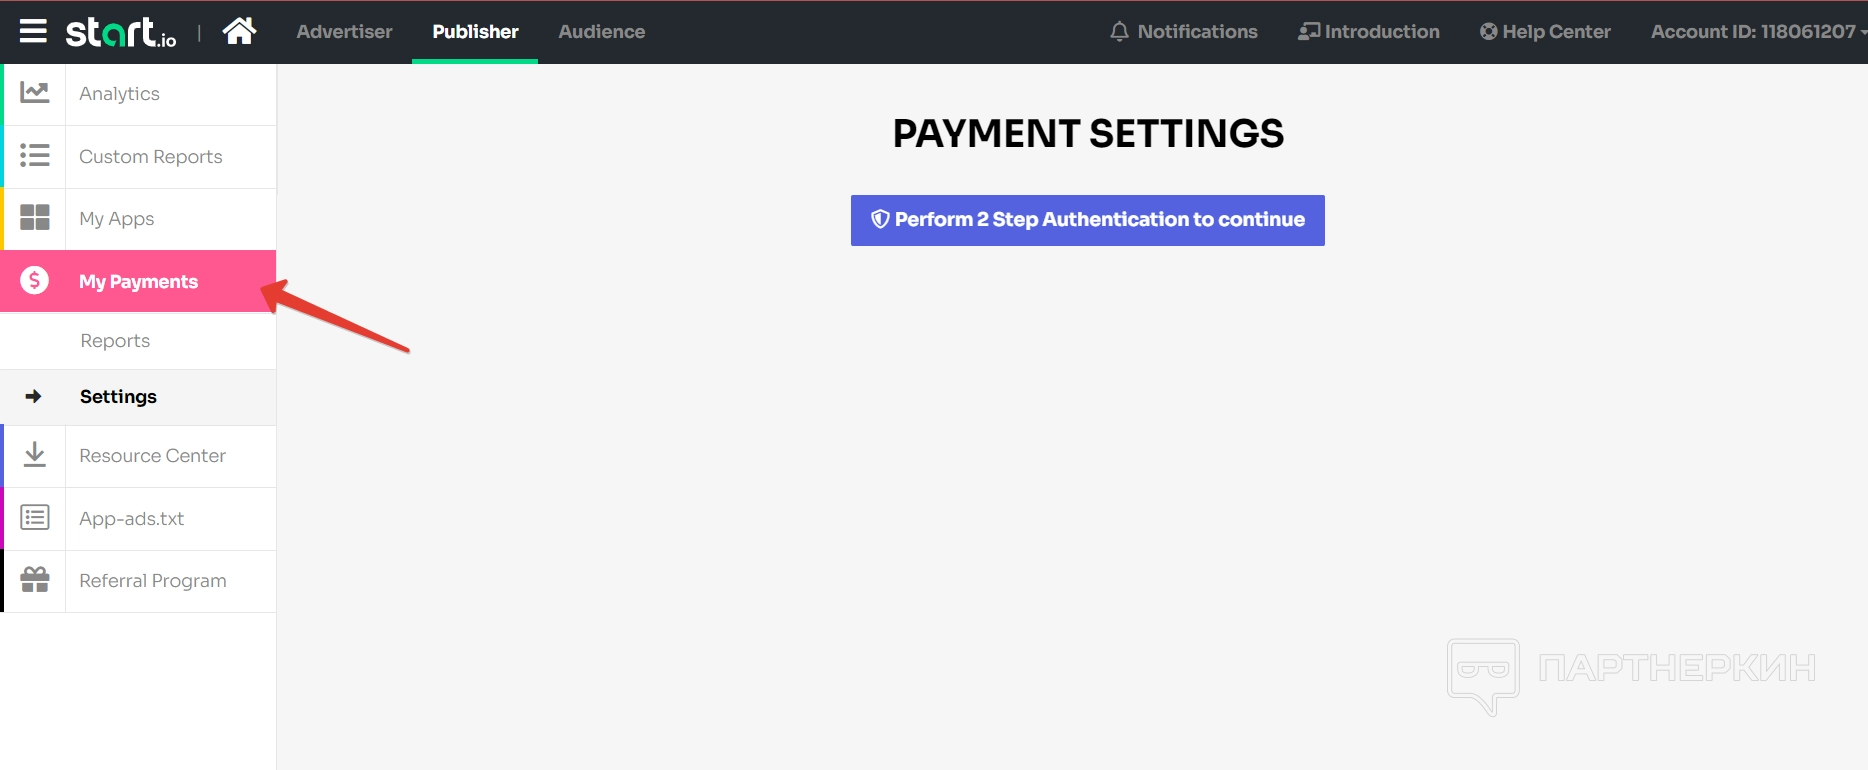The height and width of the screenshot is (770, 1868).
Task: Click the dollar sign payments icon
Action: point(35,281)
